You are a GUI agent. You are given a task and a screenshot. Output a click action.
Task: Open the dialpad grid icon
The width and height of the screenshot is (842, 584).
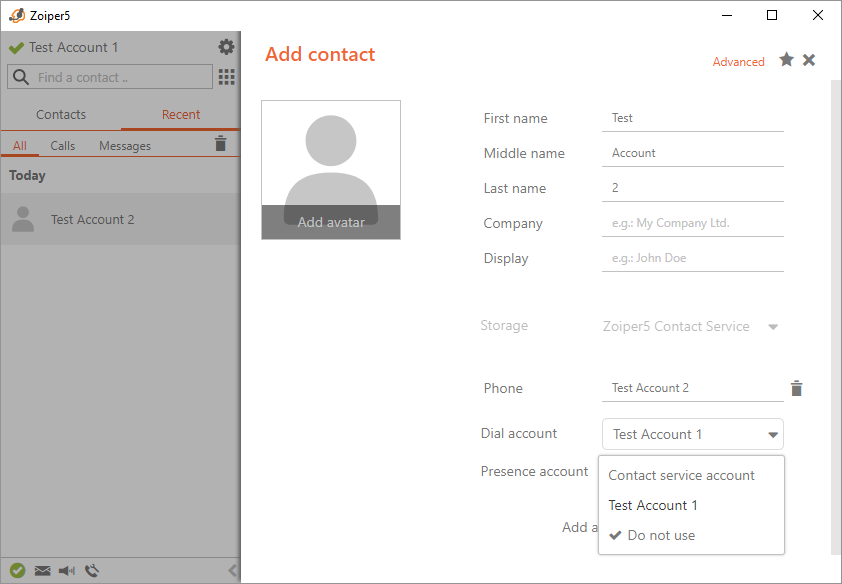(x=227, y=77)
